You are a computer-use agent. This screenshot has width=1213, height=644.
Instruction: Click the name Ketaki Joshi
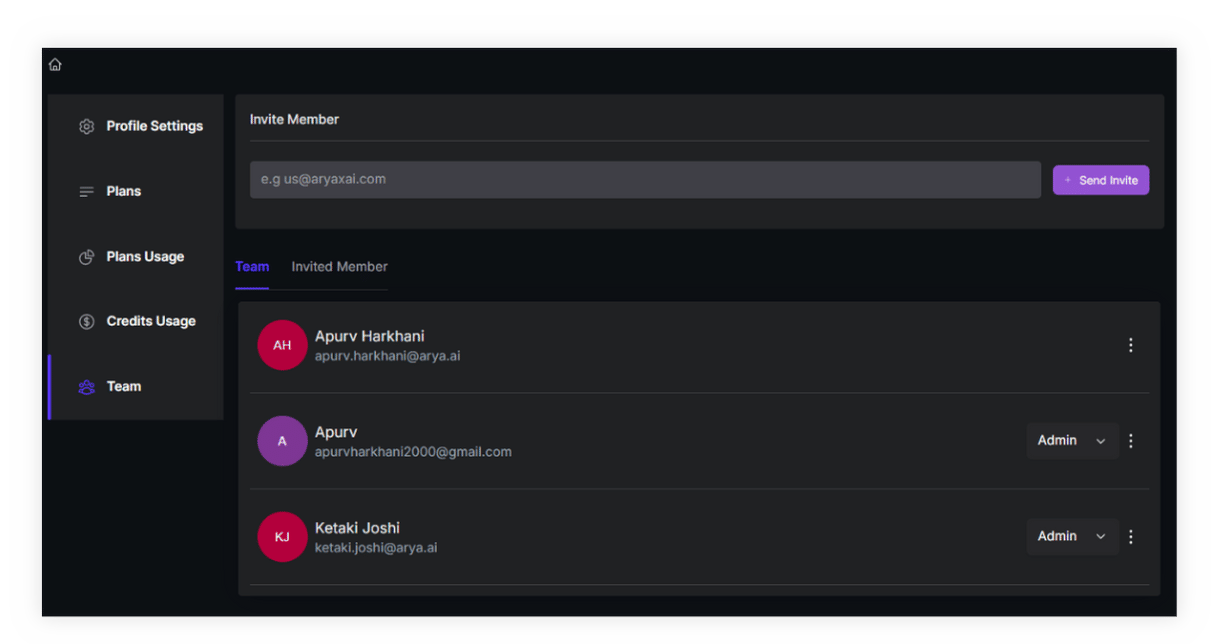click(x=357, y=528)
